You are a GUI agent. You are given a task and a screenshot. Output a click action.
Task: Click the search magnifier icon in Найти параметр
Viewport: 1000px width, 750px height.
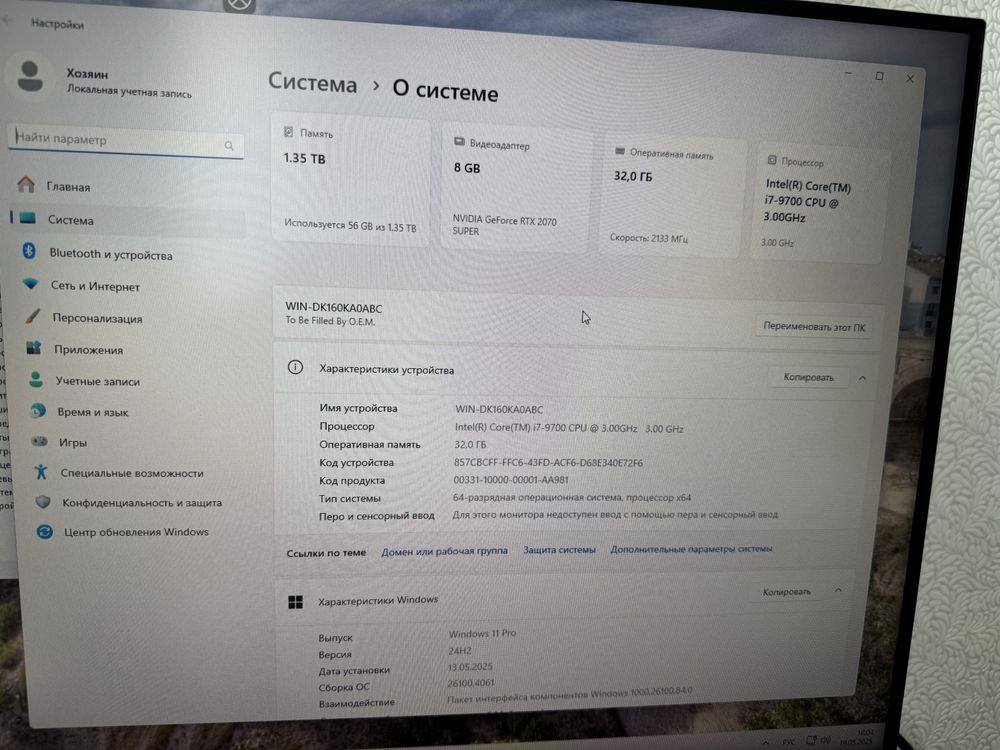pyautogui.click(x=229, y=146)
